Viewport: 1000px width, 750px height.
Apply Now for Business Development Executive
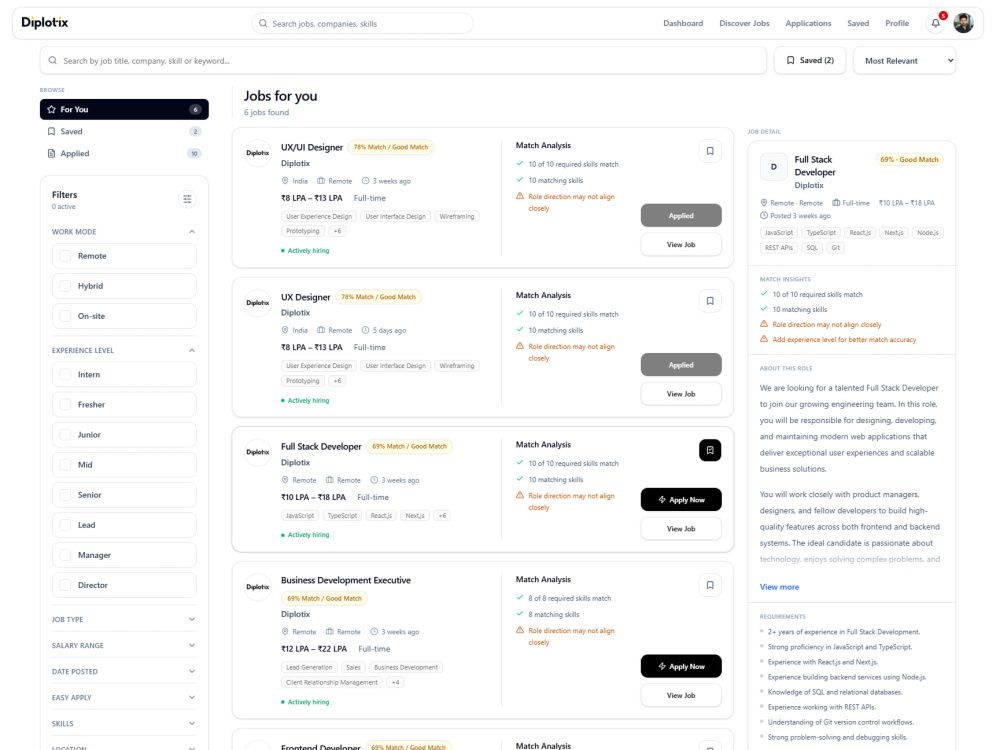click(x=681, y=666)
